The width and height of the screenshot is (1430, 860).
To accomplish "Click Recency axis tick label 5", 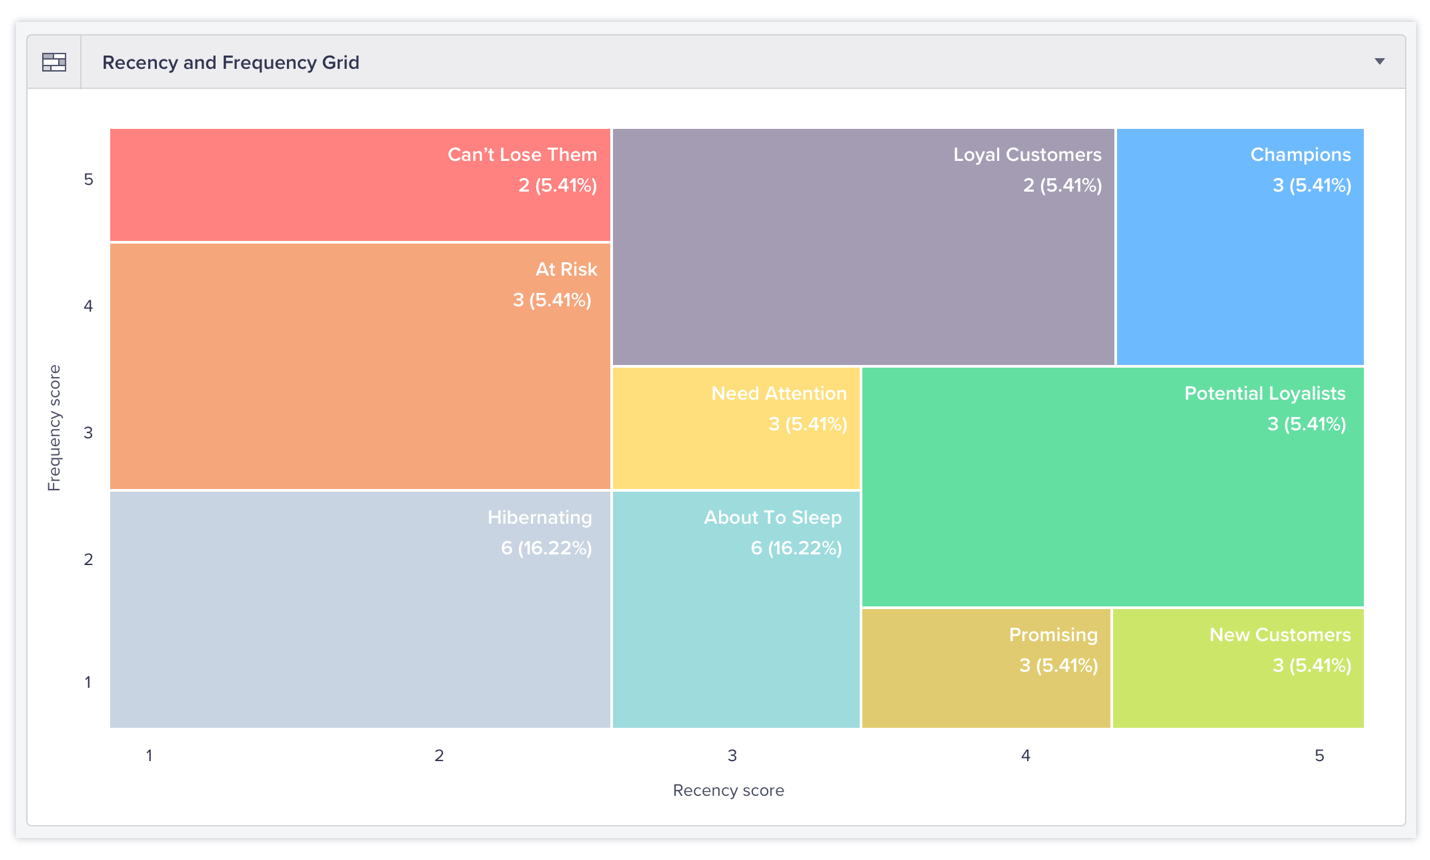I will 1319,756.
